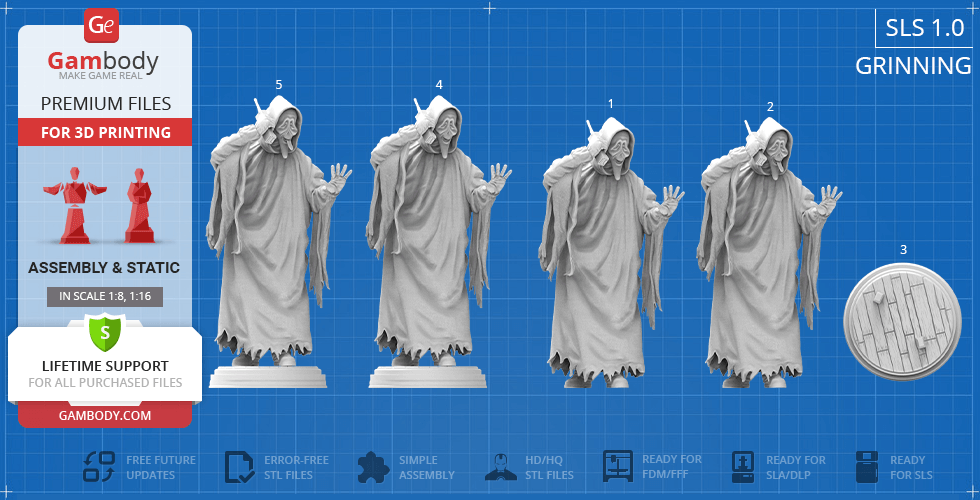The width and height of the screenshot is (980, 500).
Task: Select the round base part number 3
Action: pos(903,321)
